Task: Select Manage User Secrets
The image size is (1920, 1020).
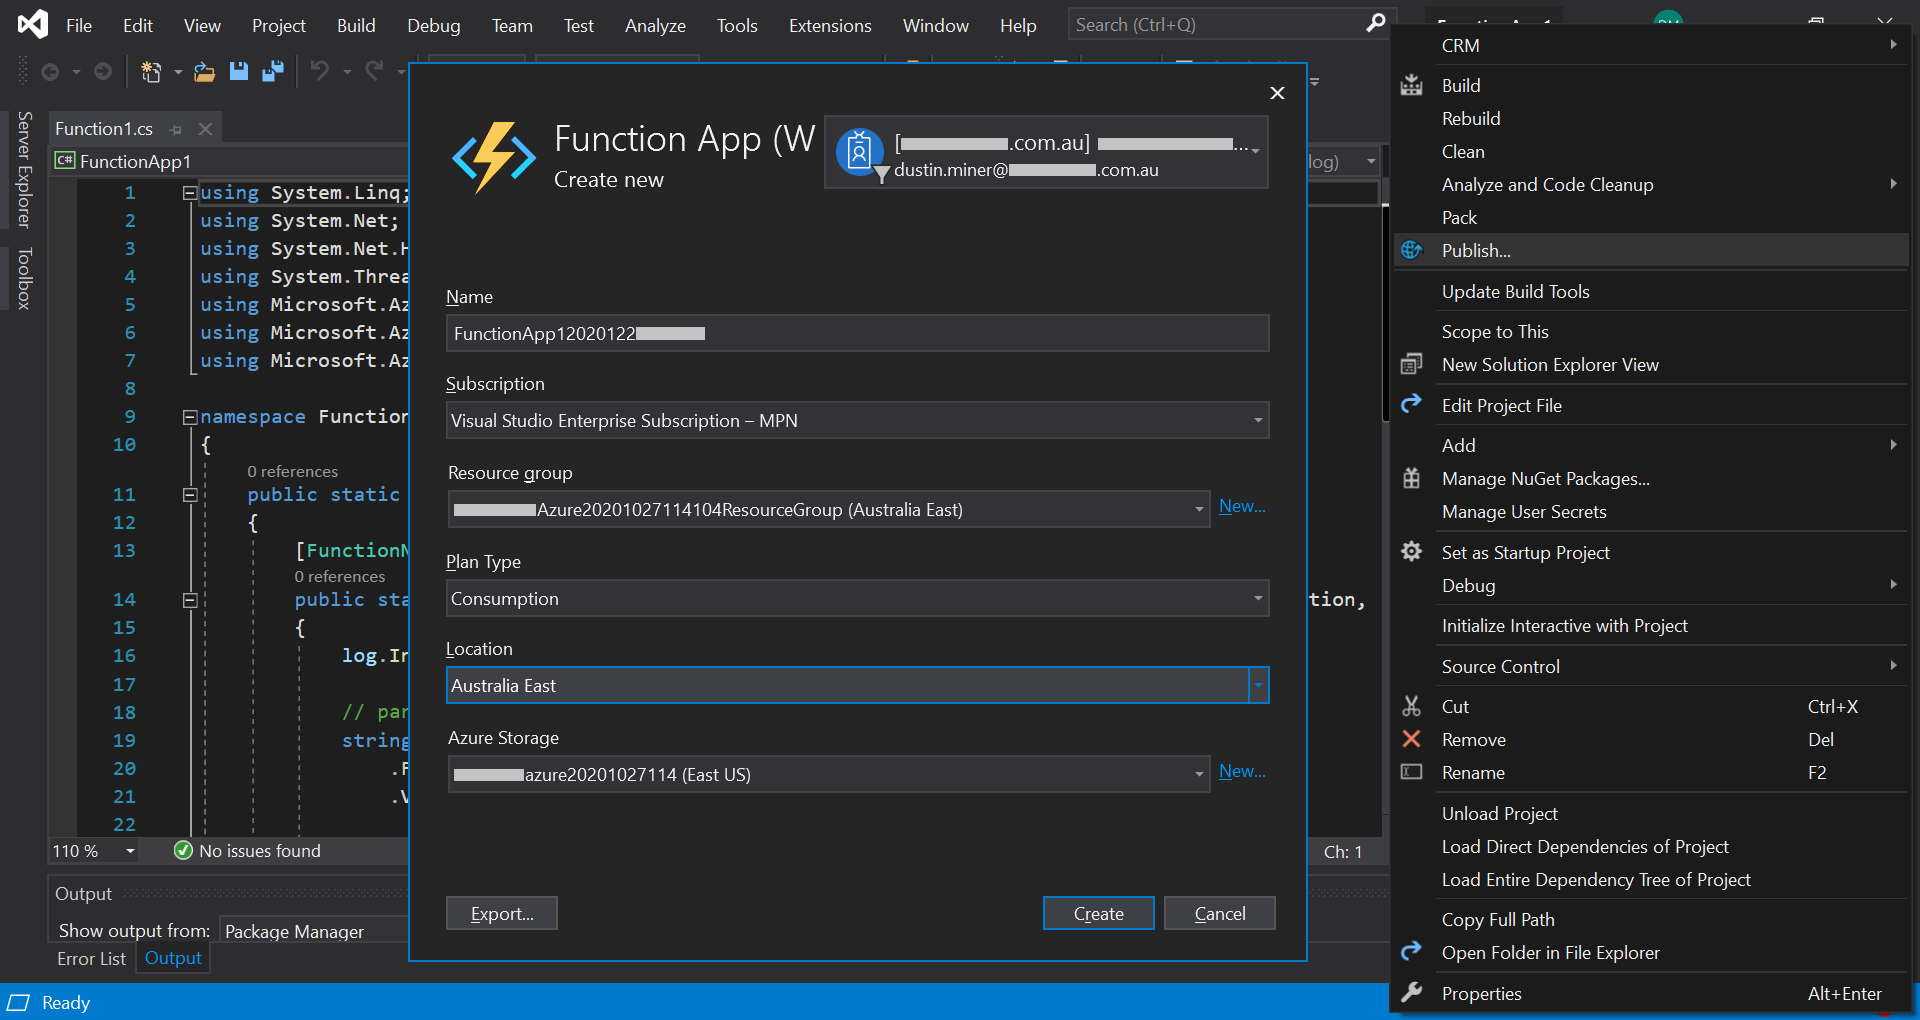Action: pyautogui.click(x=1651, y=511)
